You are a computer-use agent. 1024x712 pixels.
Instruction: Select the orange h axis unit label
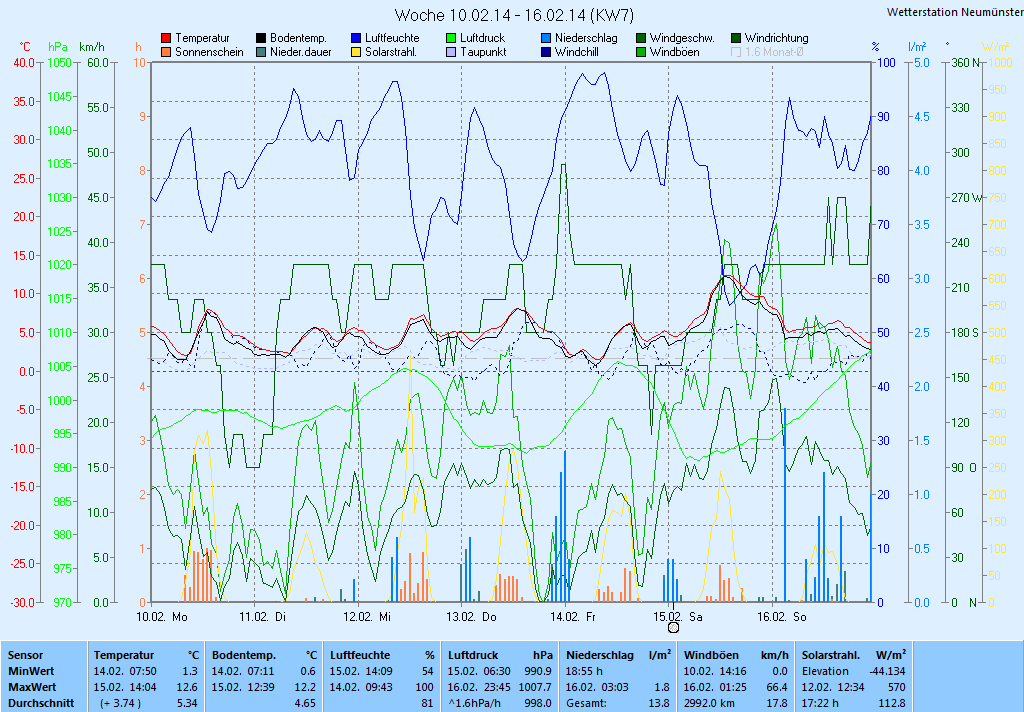click(x=138, y=47)
